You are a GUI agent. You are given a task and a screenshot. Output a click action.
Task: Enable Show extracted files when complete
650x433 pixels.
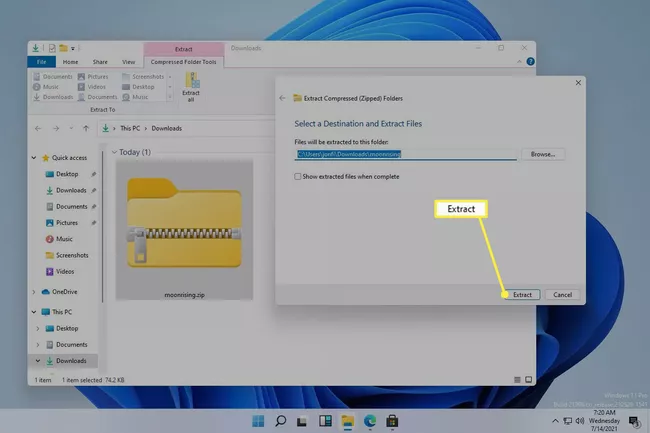(x=297, y=176)
